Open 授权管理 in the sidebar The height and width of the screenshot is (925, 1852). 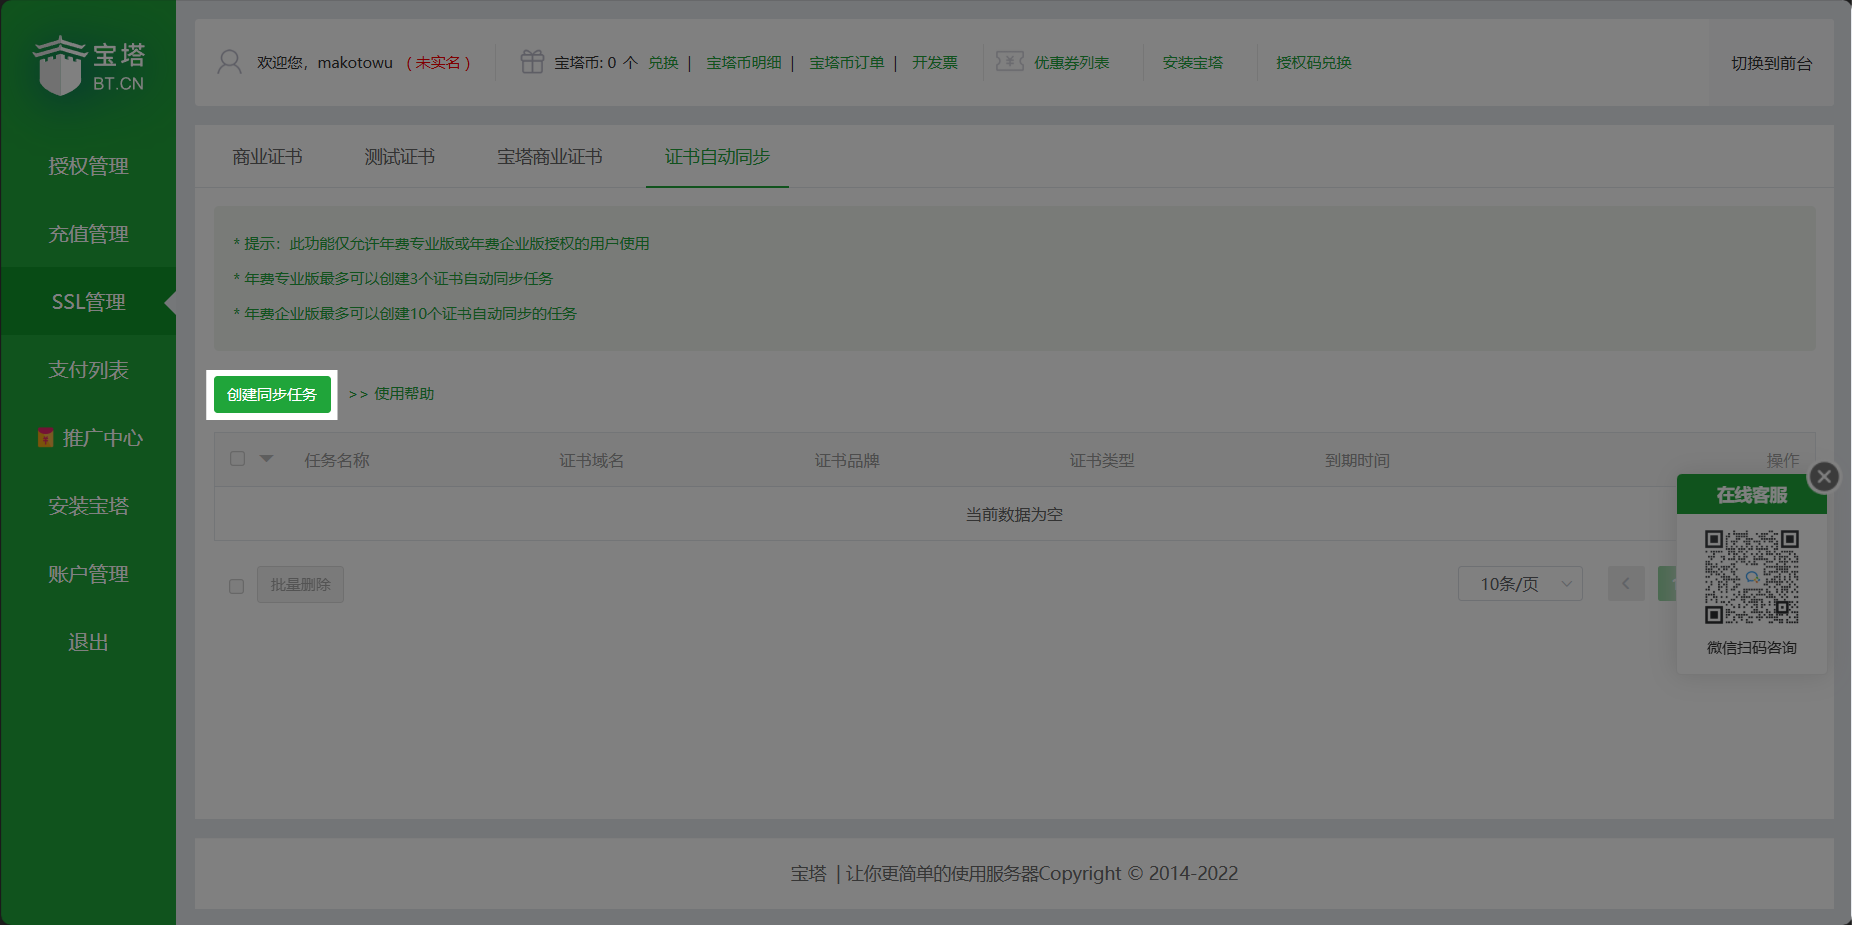88,166
